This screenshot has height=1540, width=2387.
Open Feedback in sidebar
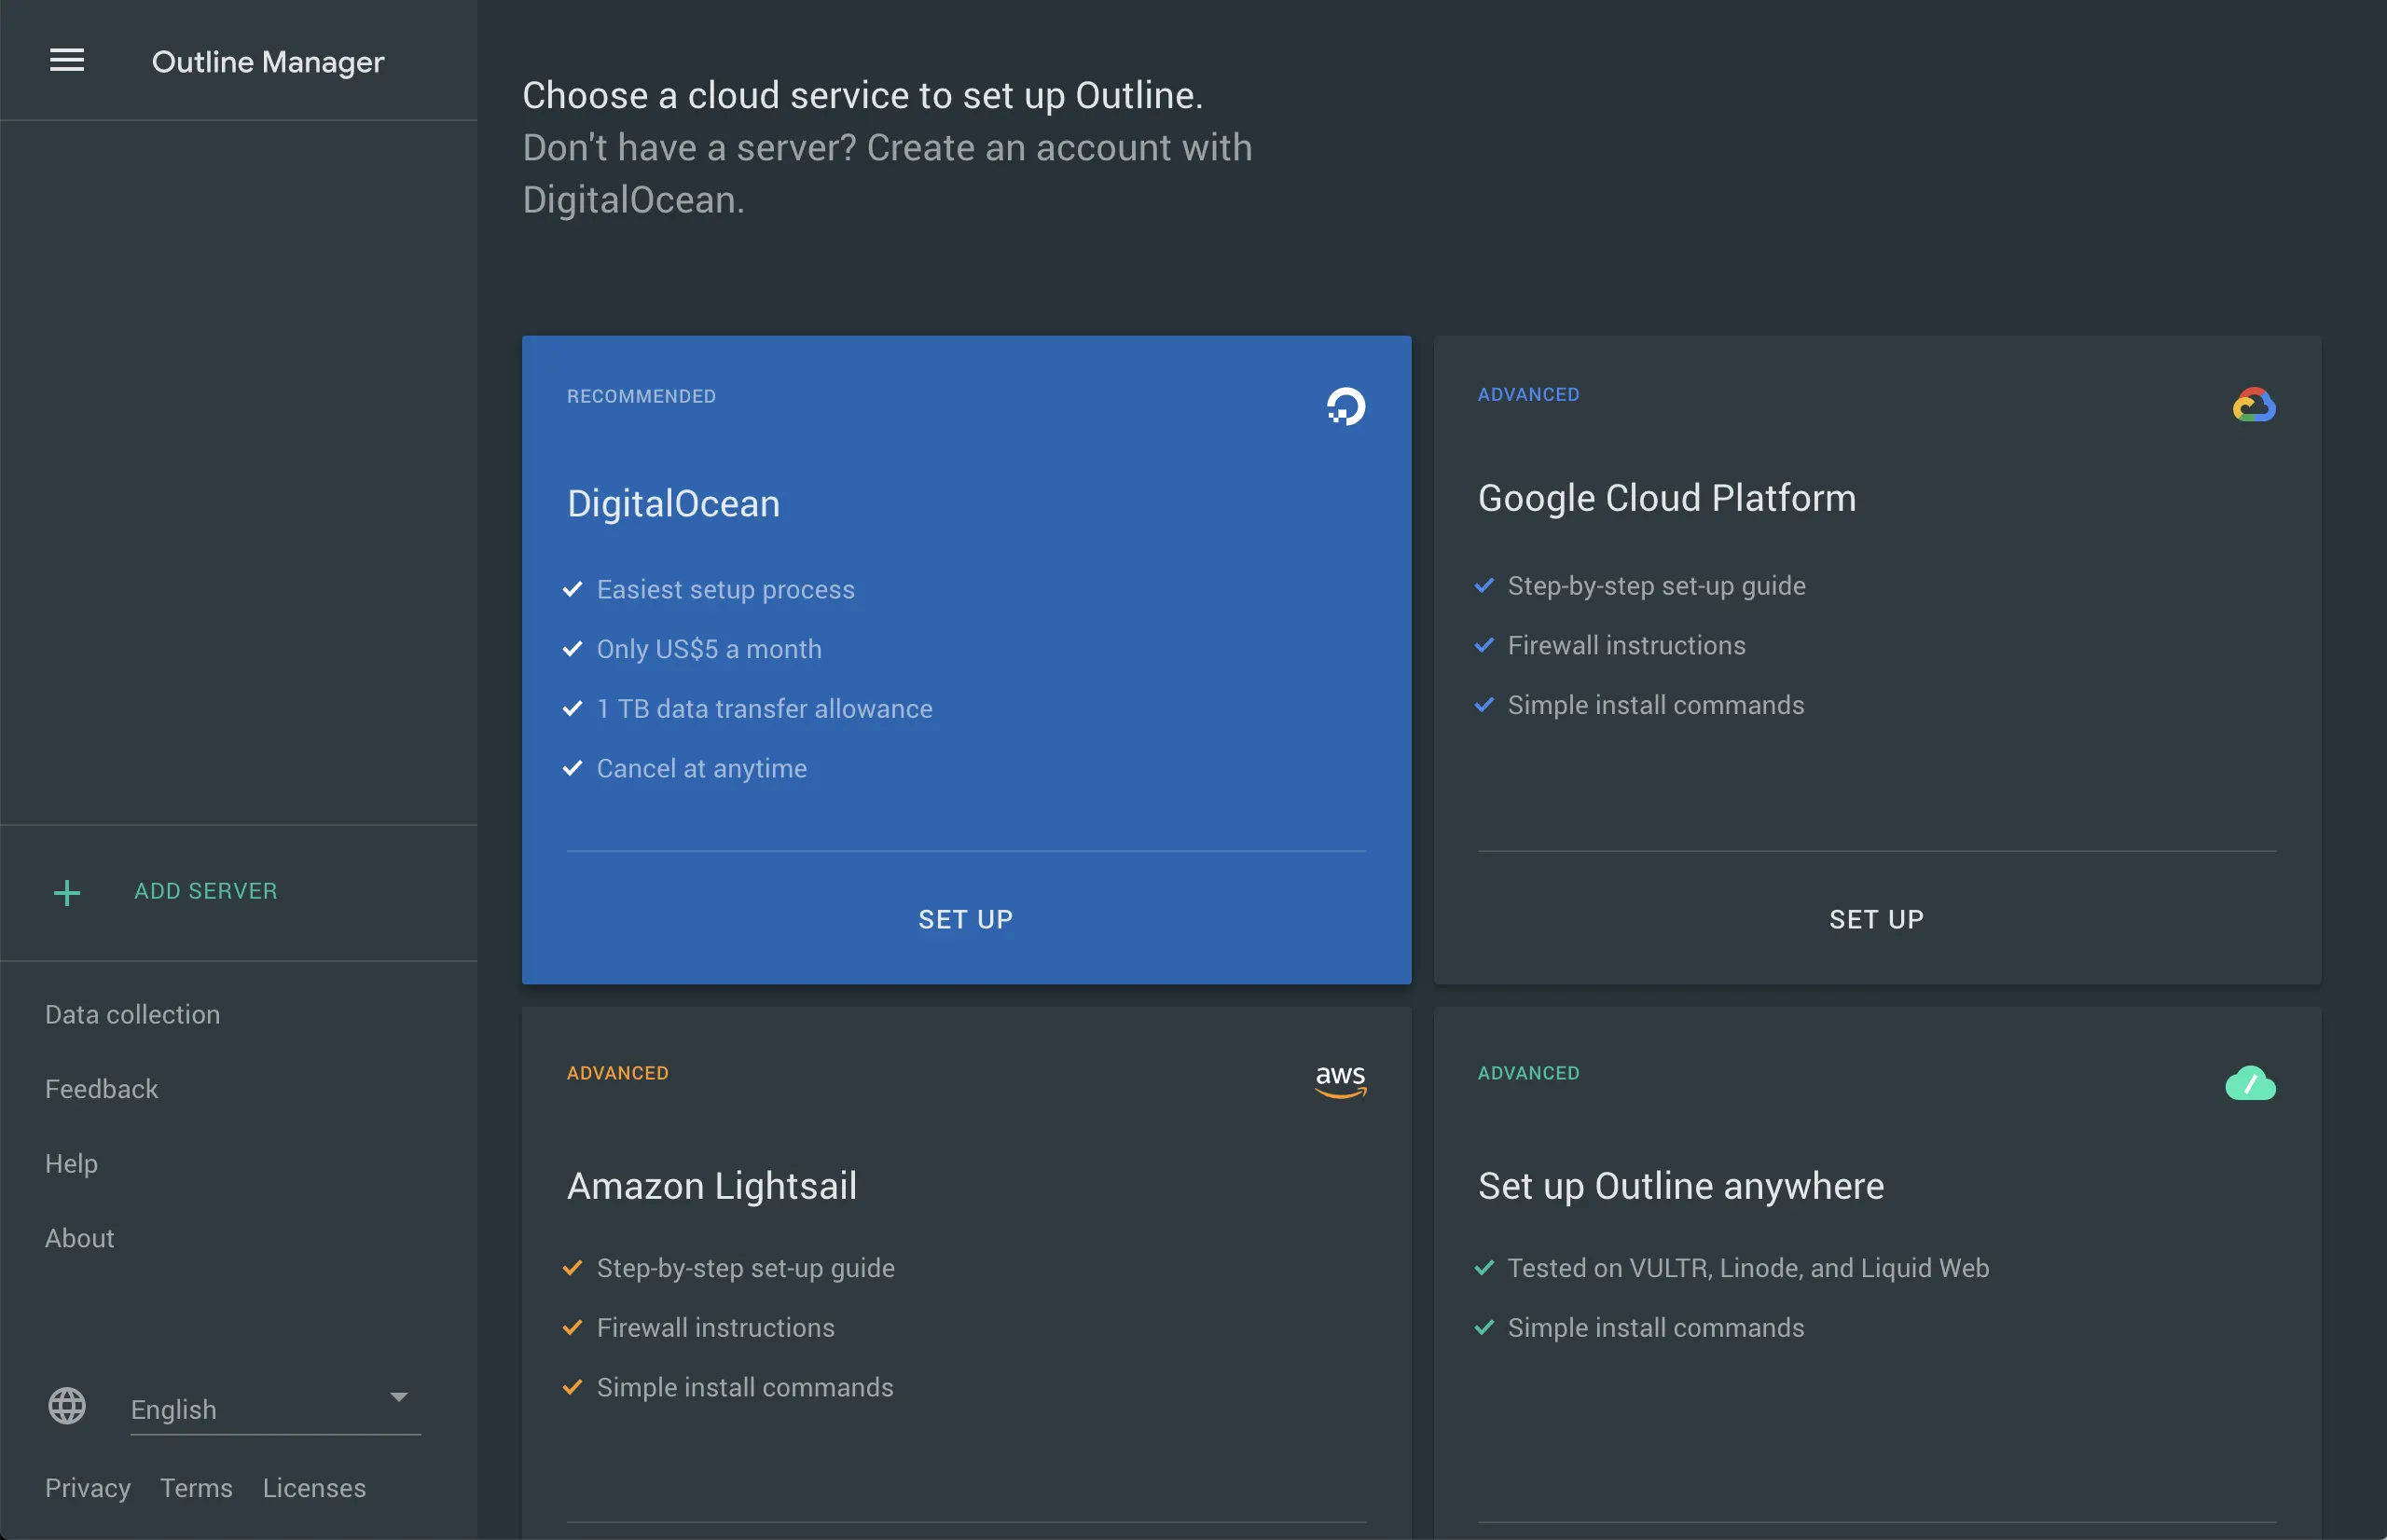pyautogui.click(x=102, y=1089)
